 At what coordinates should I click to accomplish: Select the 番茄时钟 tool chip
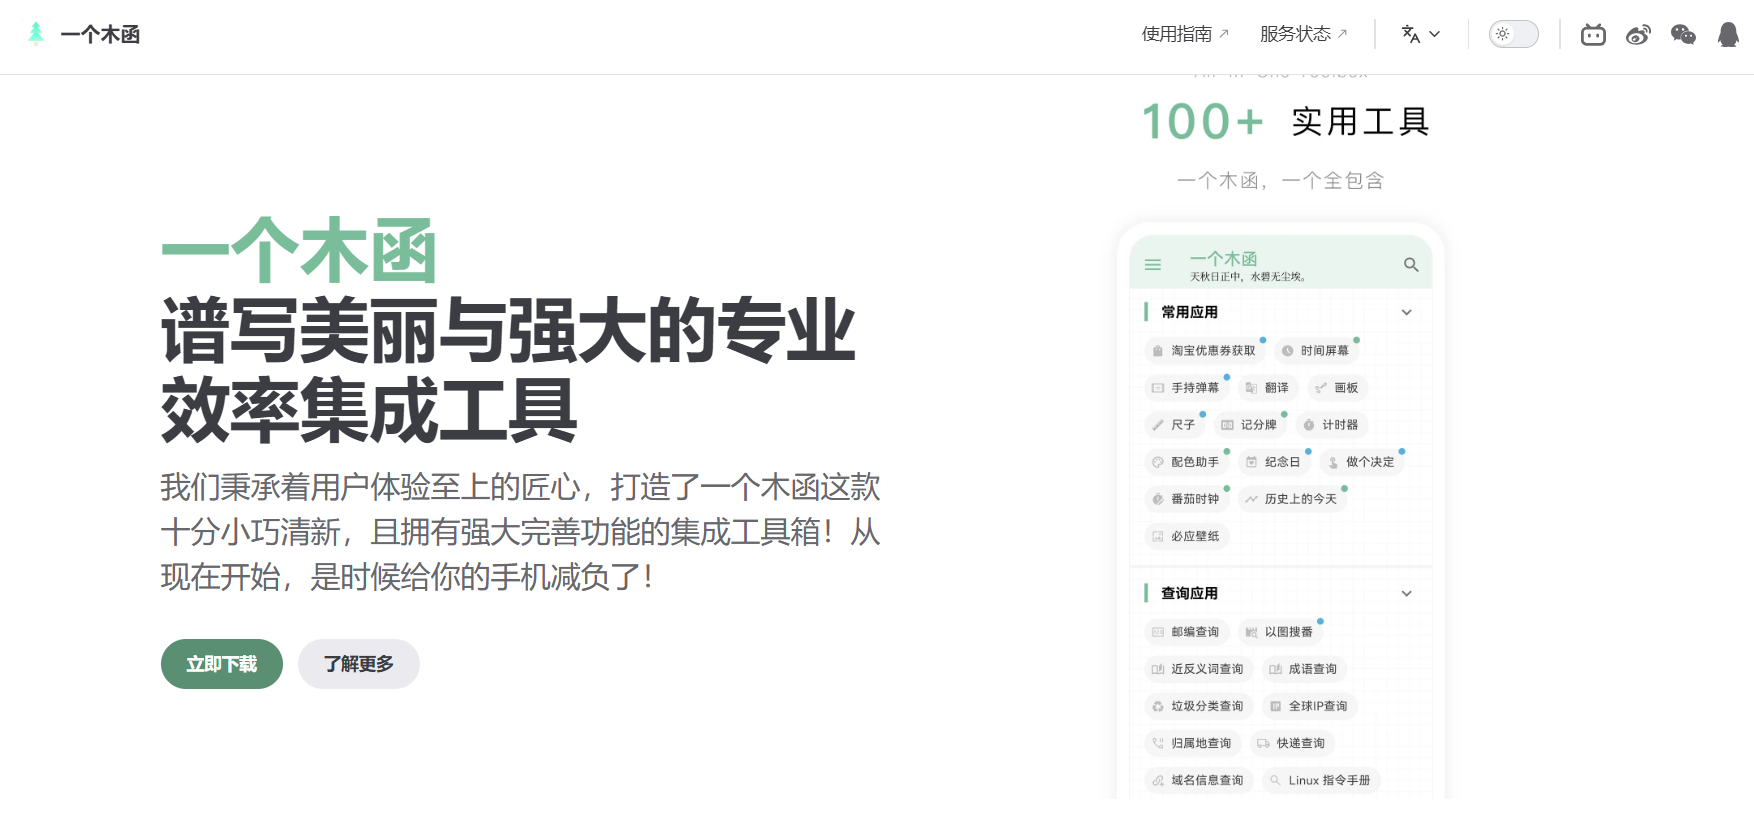tap(1186, 499)
